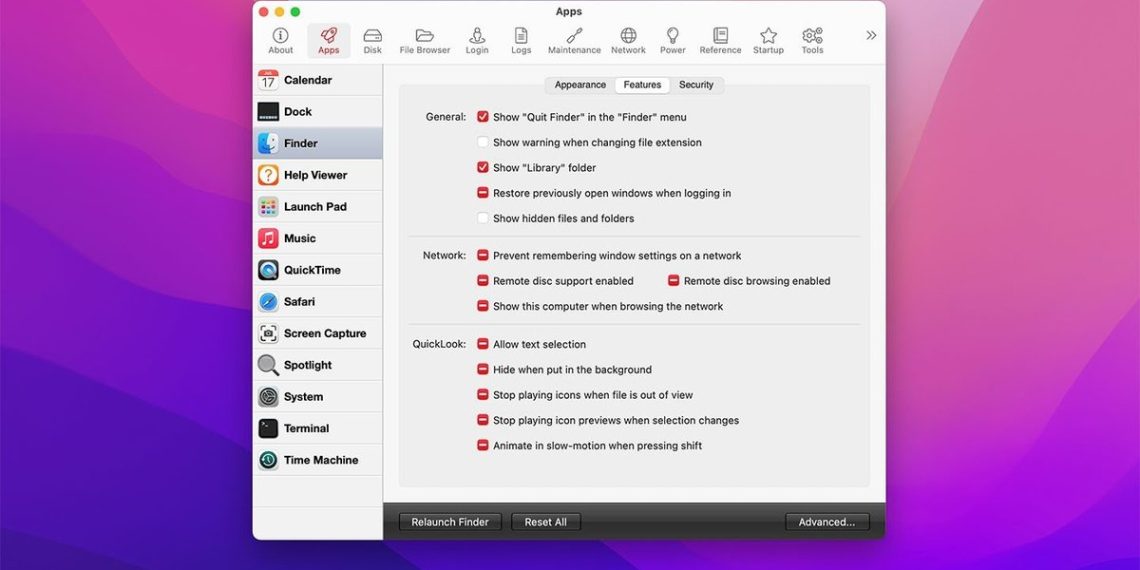
Task: Open the Network globe icon
Action: coord(628,40)
